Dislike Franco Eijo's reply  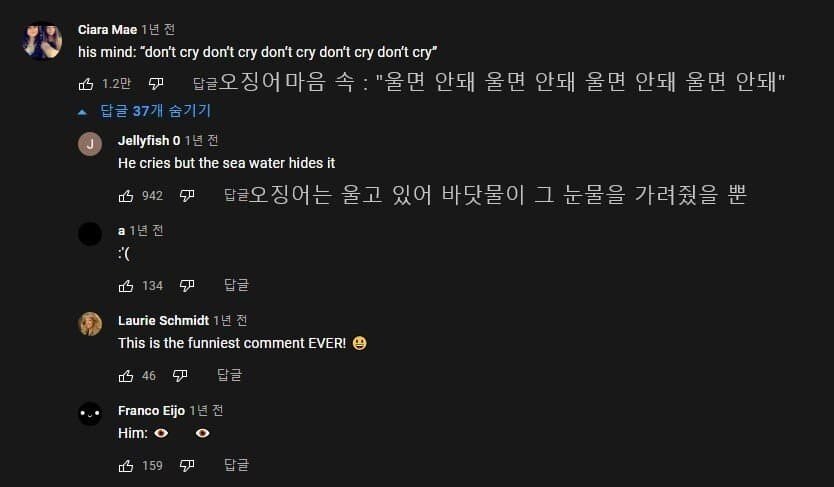coord(186,465)
